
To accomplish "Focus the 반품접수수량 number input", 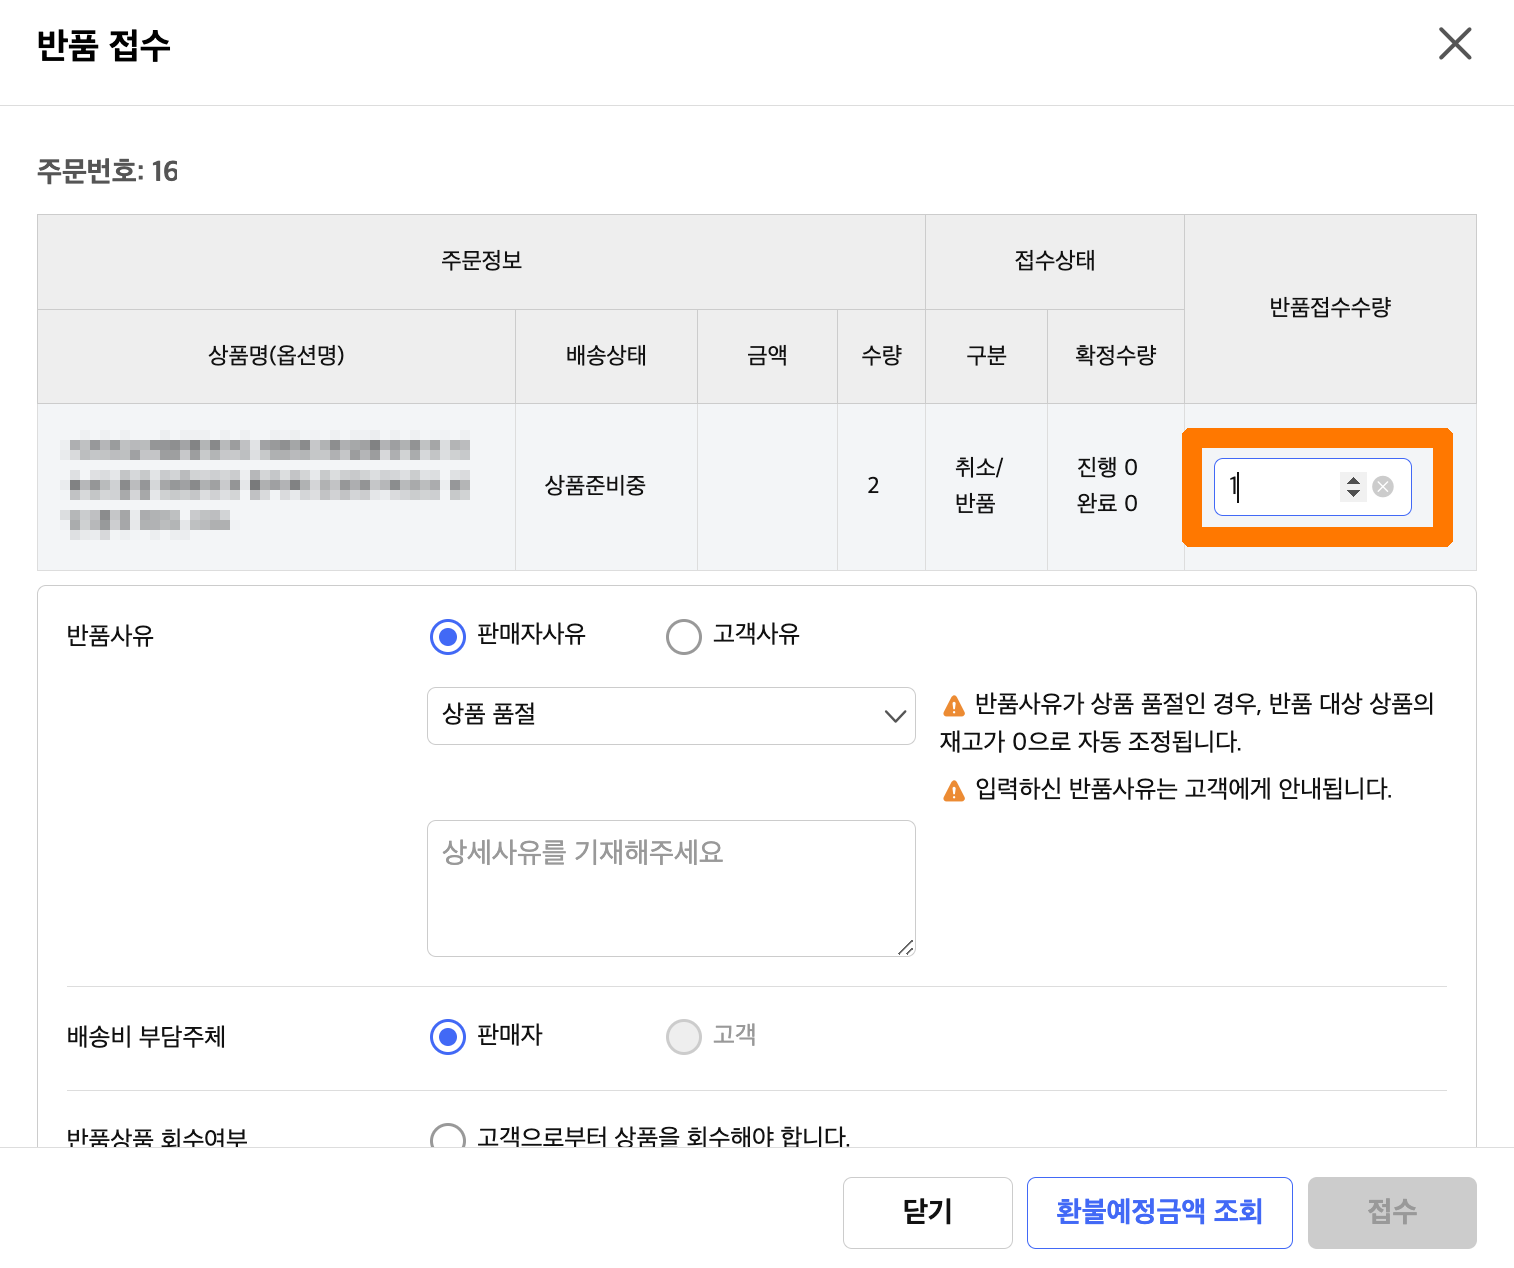I will [1312, 487].
